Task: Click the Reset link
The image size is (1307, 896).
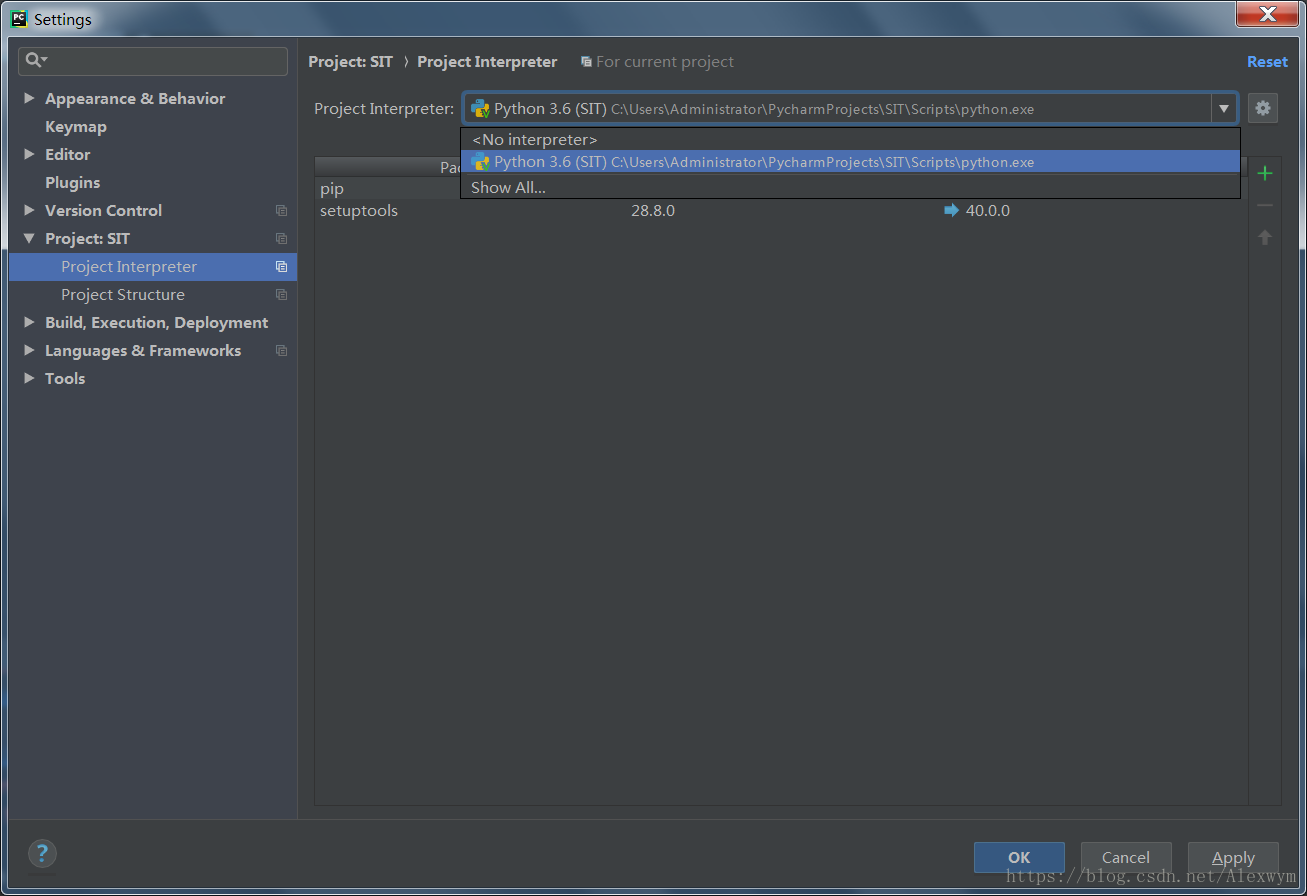Action: click(1267, 62)
